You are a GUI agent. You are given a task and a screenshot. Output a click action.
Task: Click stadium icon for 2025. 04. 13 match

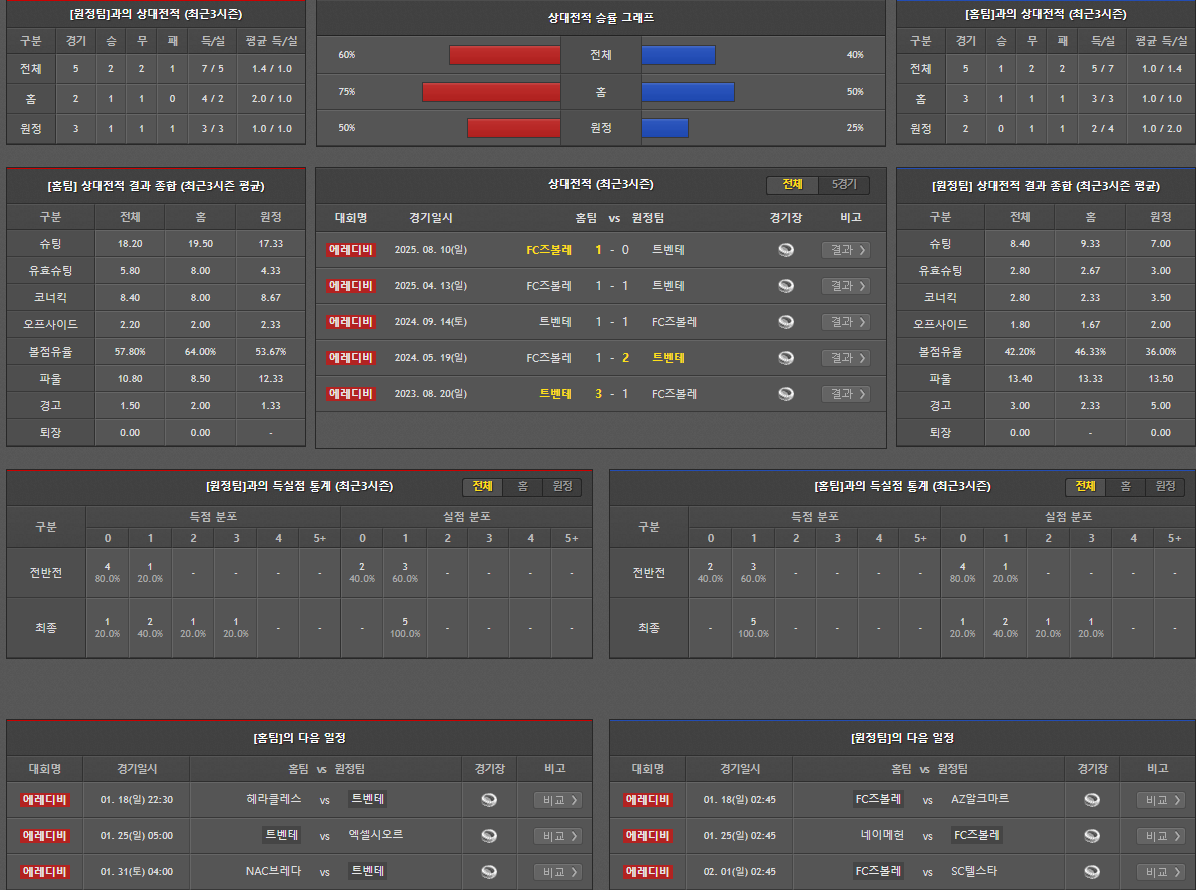click(x=786, y=286)
